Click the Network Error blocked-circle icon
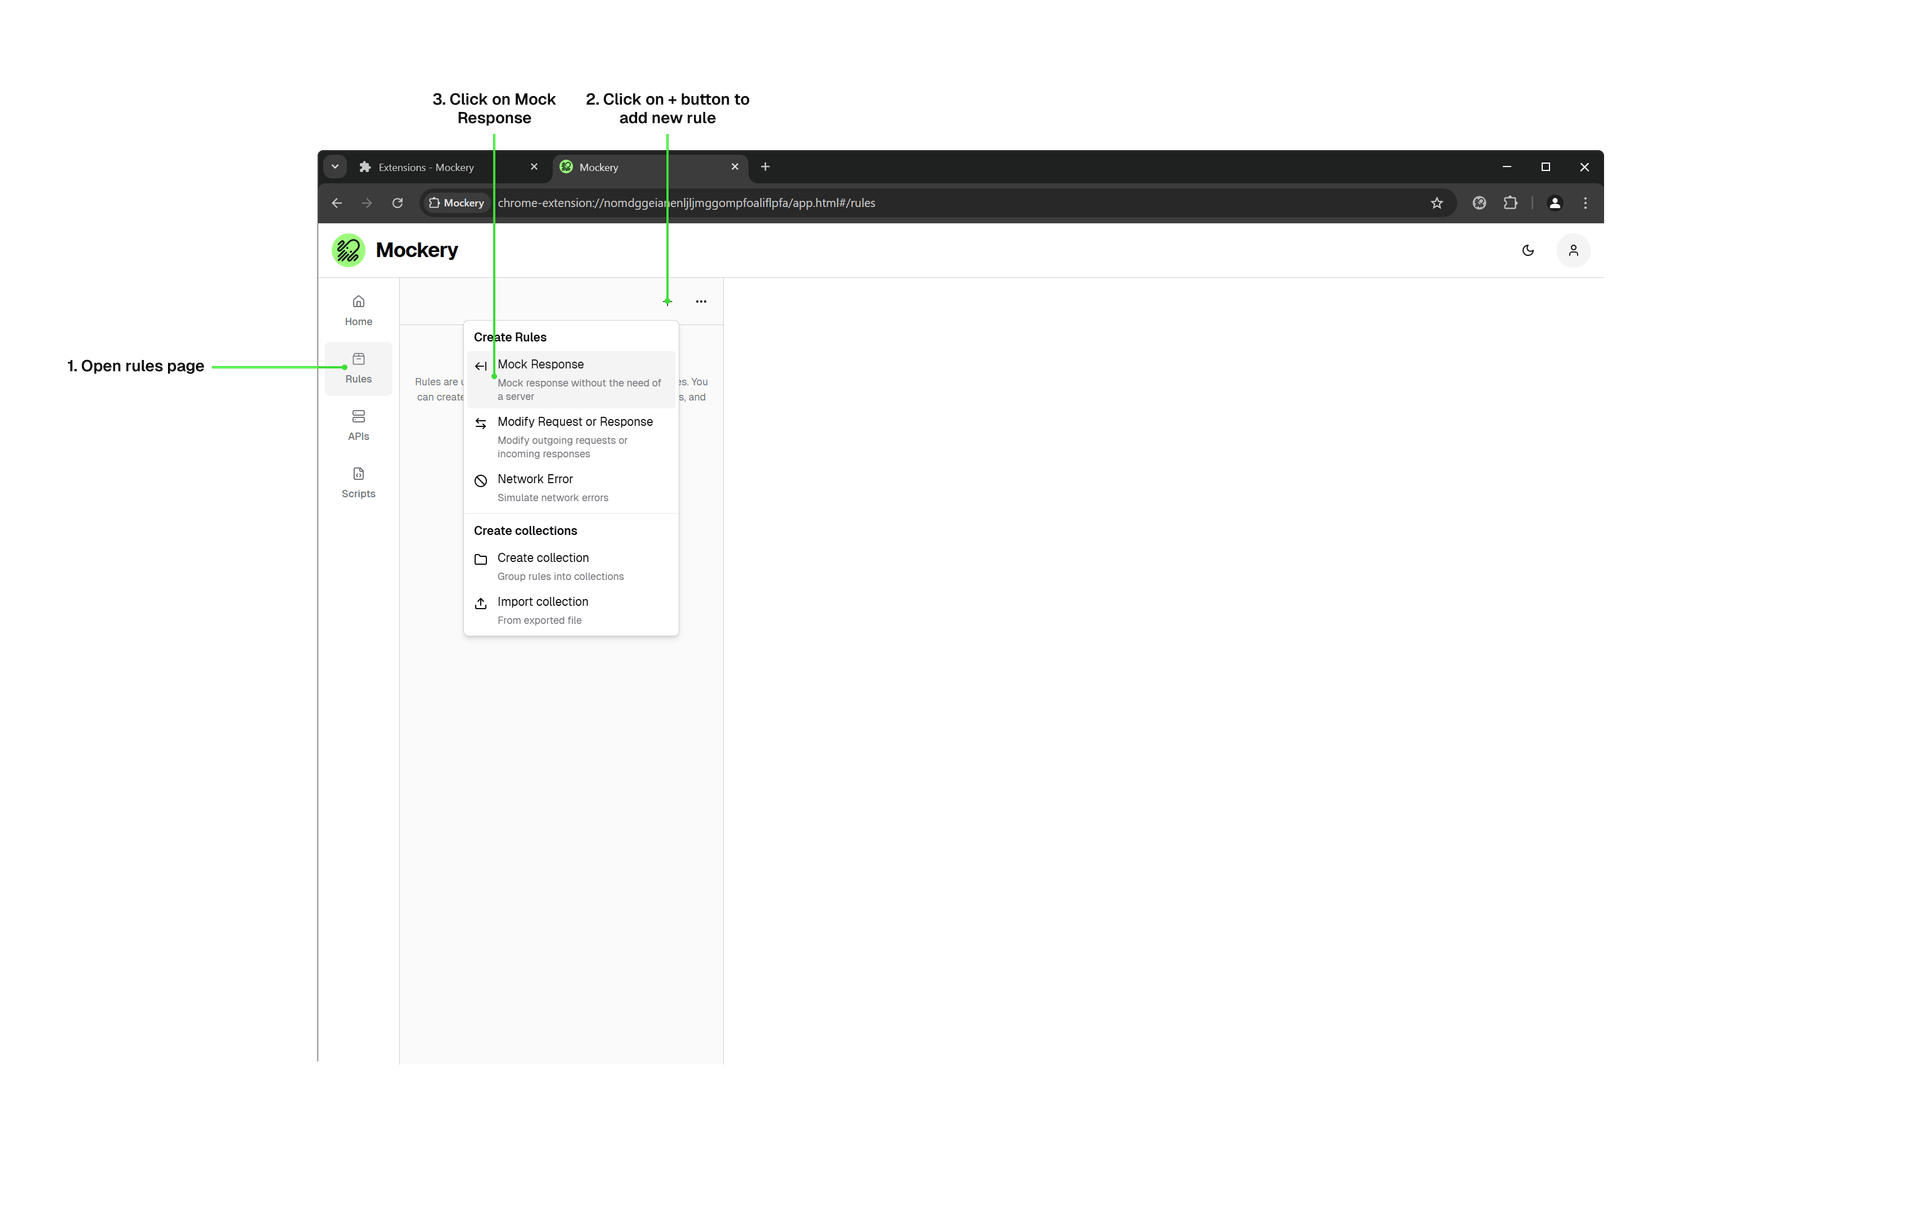Viewport: 1920px width, 1215px height. (x=481, y=481)
